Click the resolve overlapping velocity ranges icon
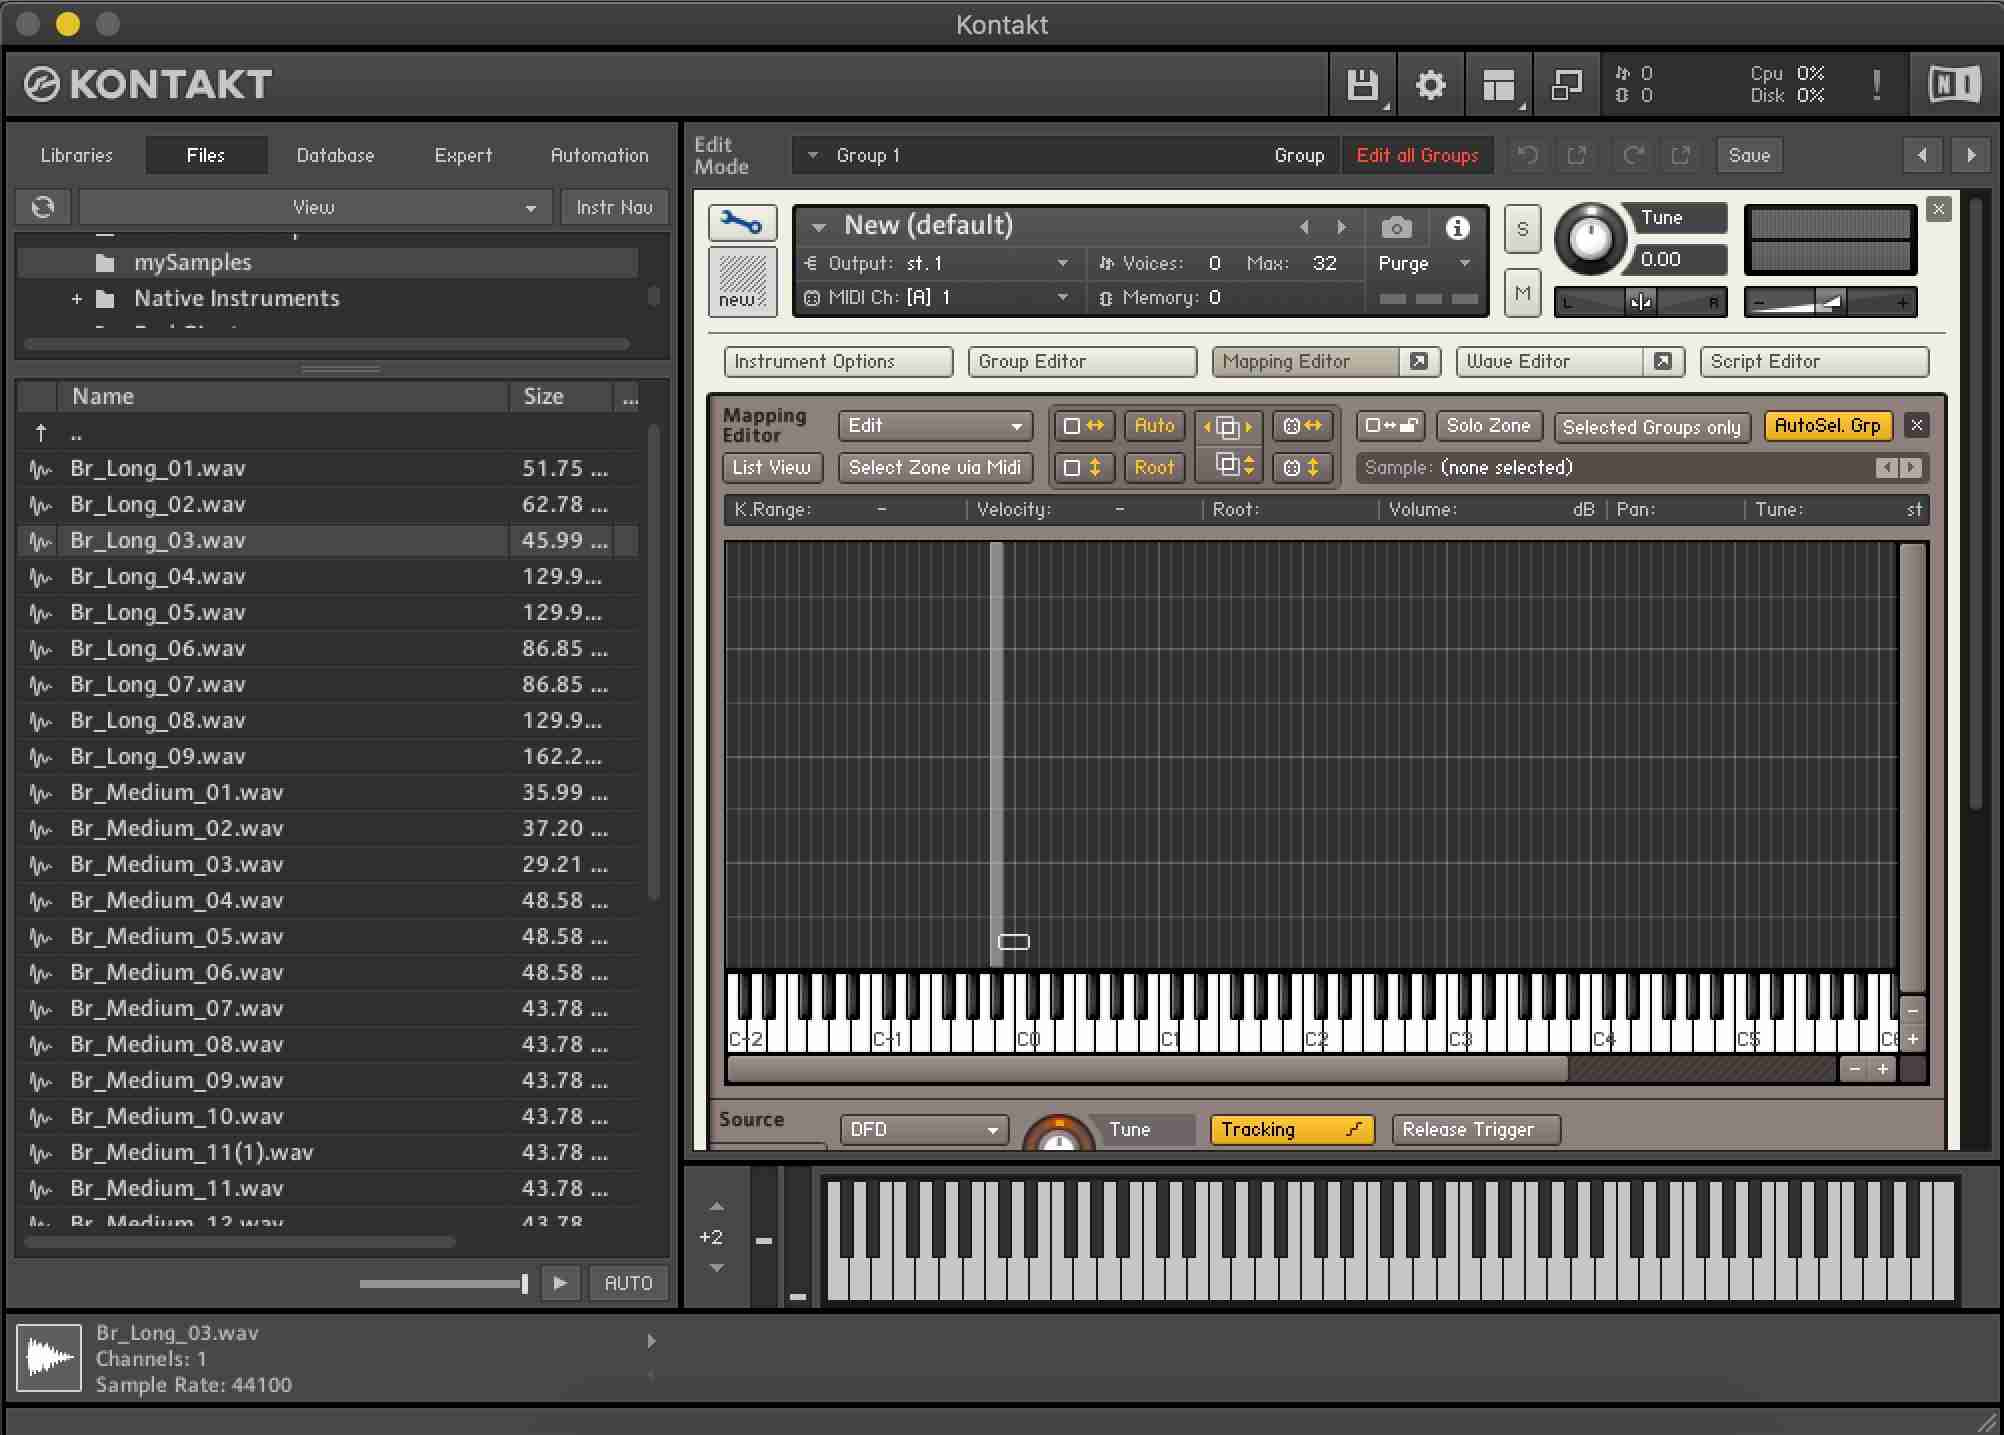This screenshot has width=2004, height=1435. click(x=1228, y=466)
